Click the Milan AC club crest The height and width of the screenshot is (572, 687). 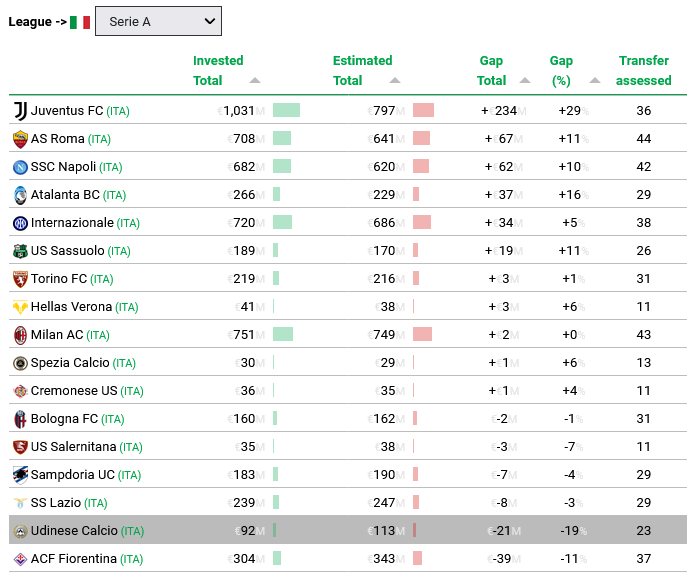tap(20, 335)
